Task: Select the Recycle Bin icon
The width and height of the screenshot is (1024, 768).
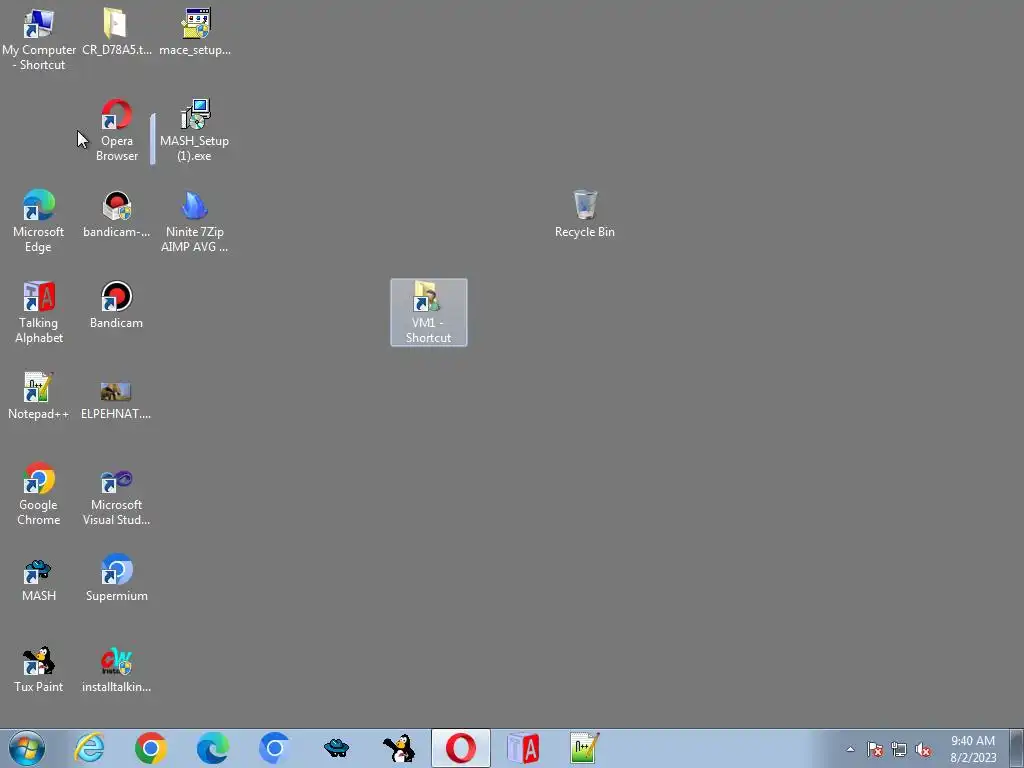Action: point(584,214)
